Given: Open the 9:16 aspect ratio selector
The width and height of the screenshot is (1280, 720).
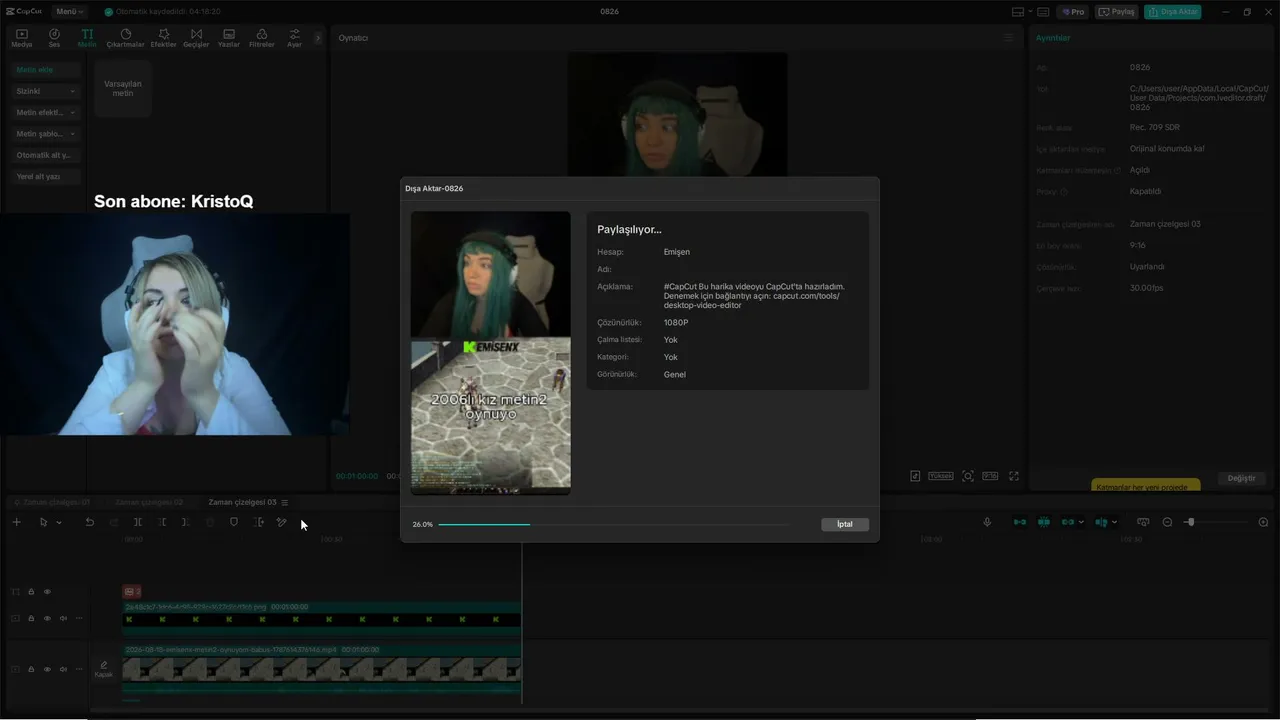Looking at the screenshot, I should click(x=990, y=477).
